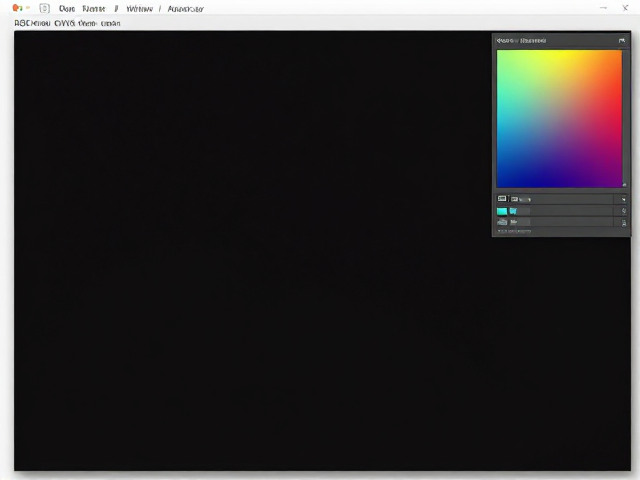Click the small icon left of the bottom row

502,222
